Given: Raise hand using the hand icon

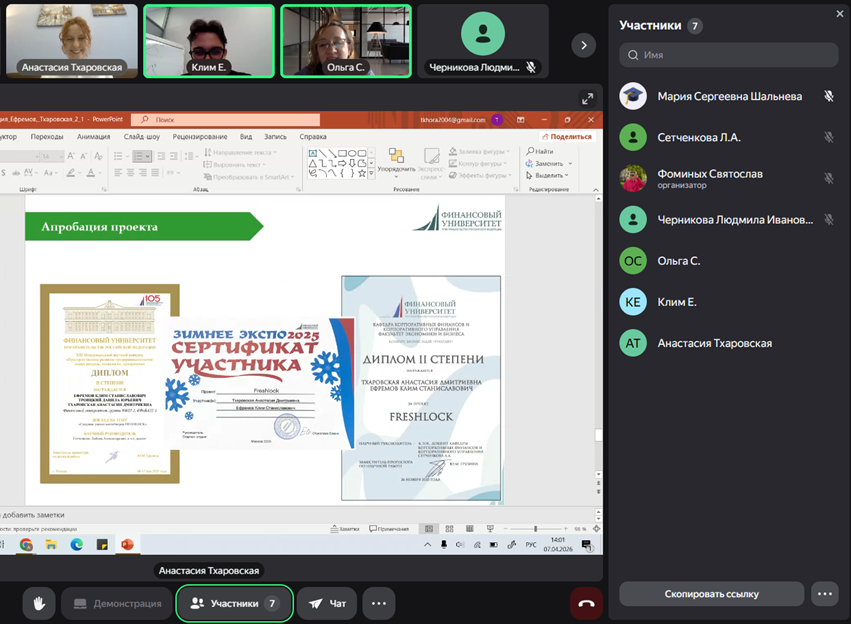Looking at the screenshot, I should click(x=39, y=603).
